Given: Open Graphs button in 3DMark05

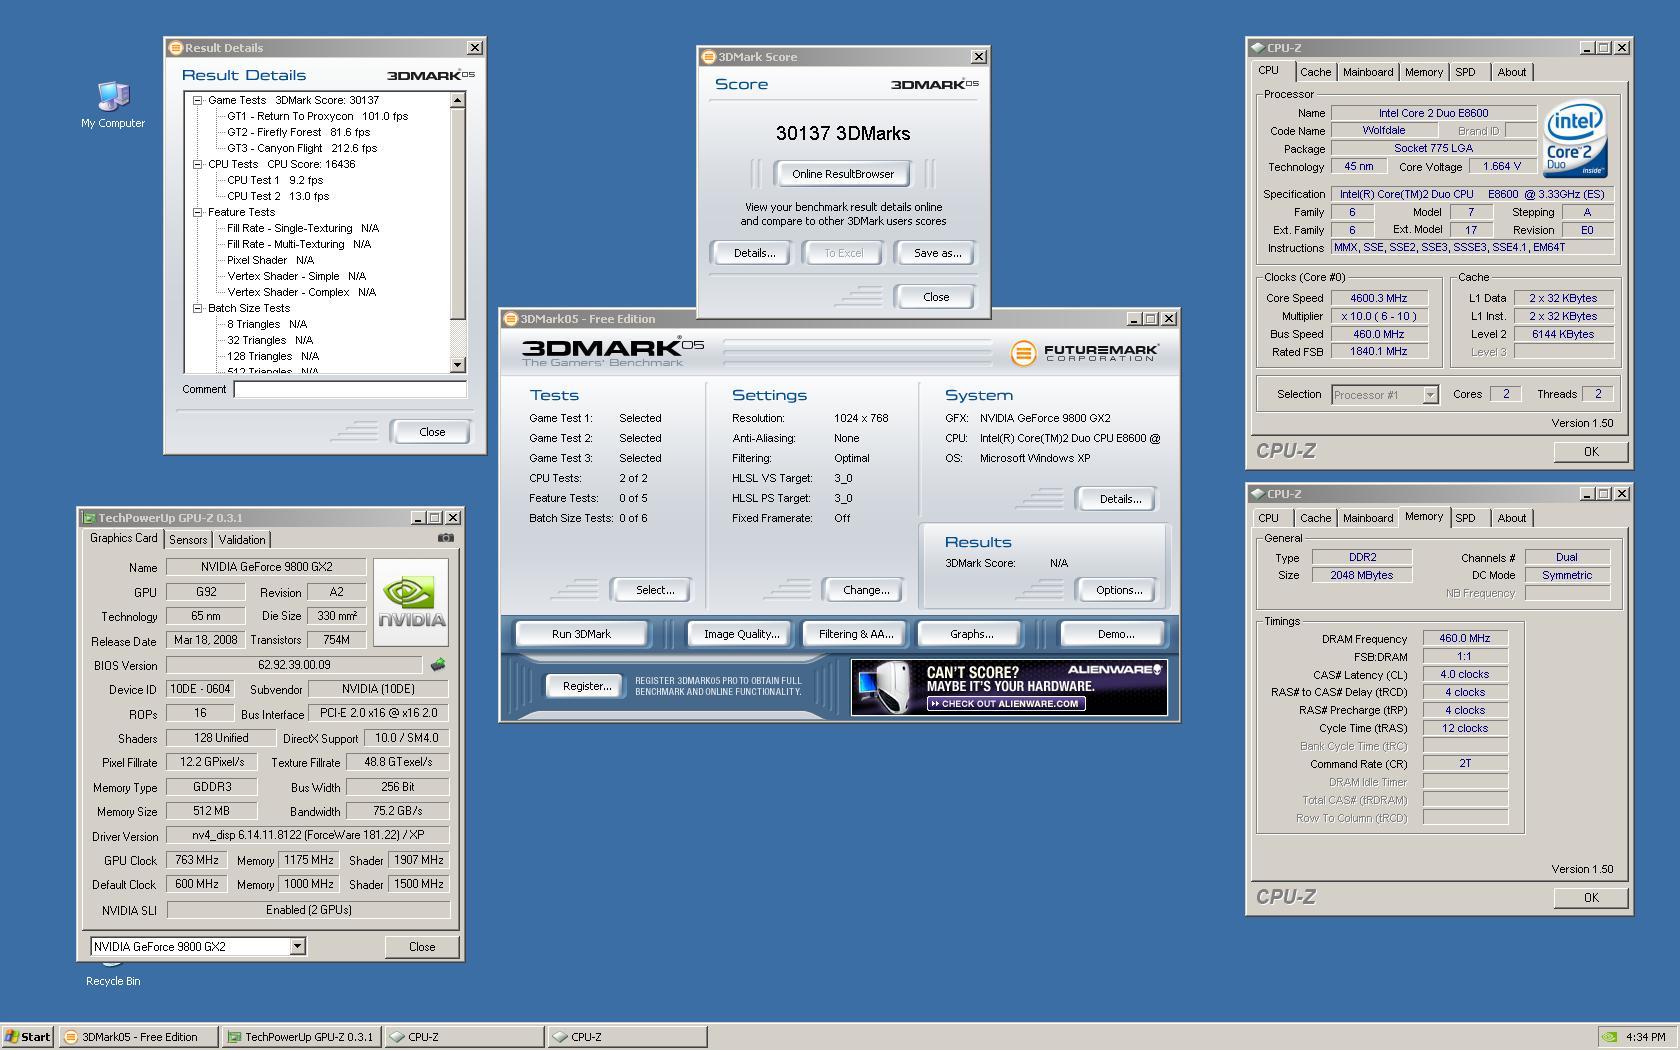Looking at the screenshot, I should [971, 634].
